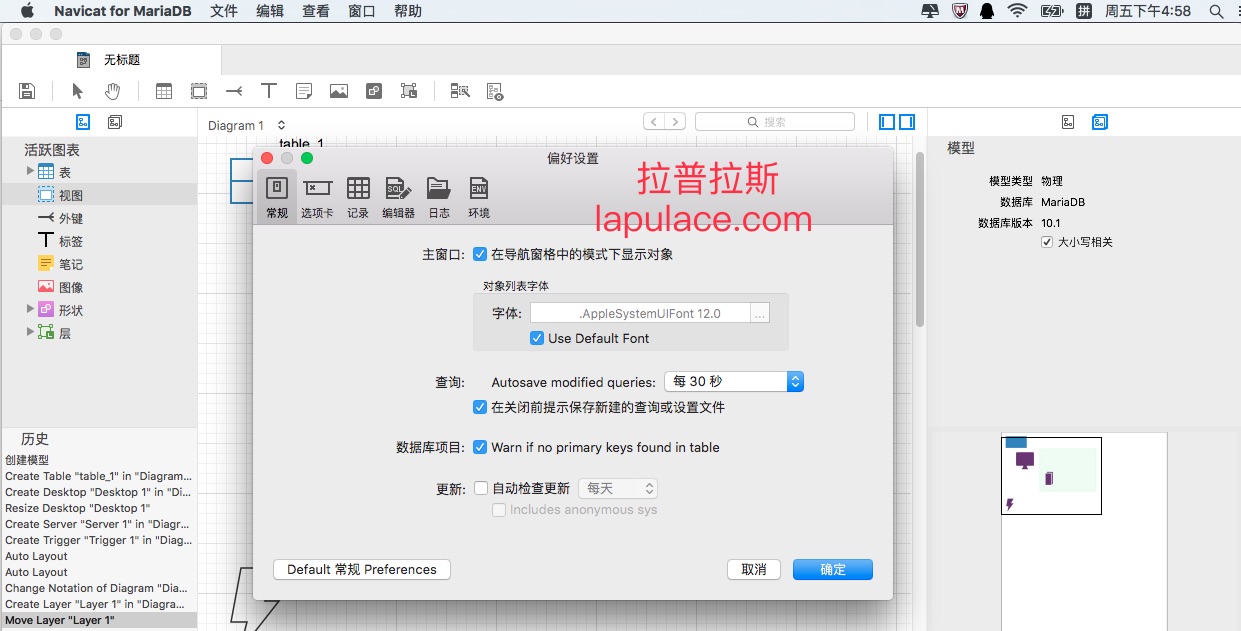Select the text label tool in the toolbar

pyautogui.click(x=269, y=91)
